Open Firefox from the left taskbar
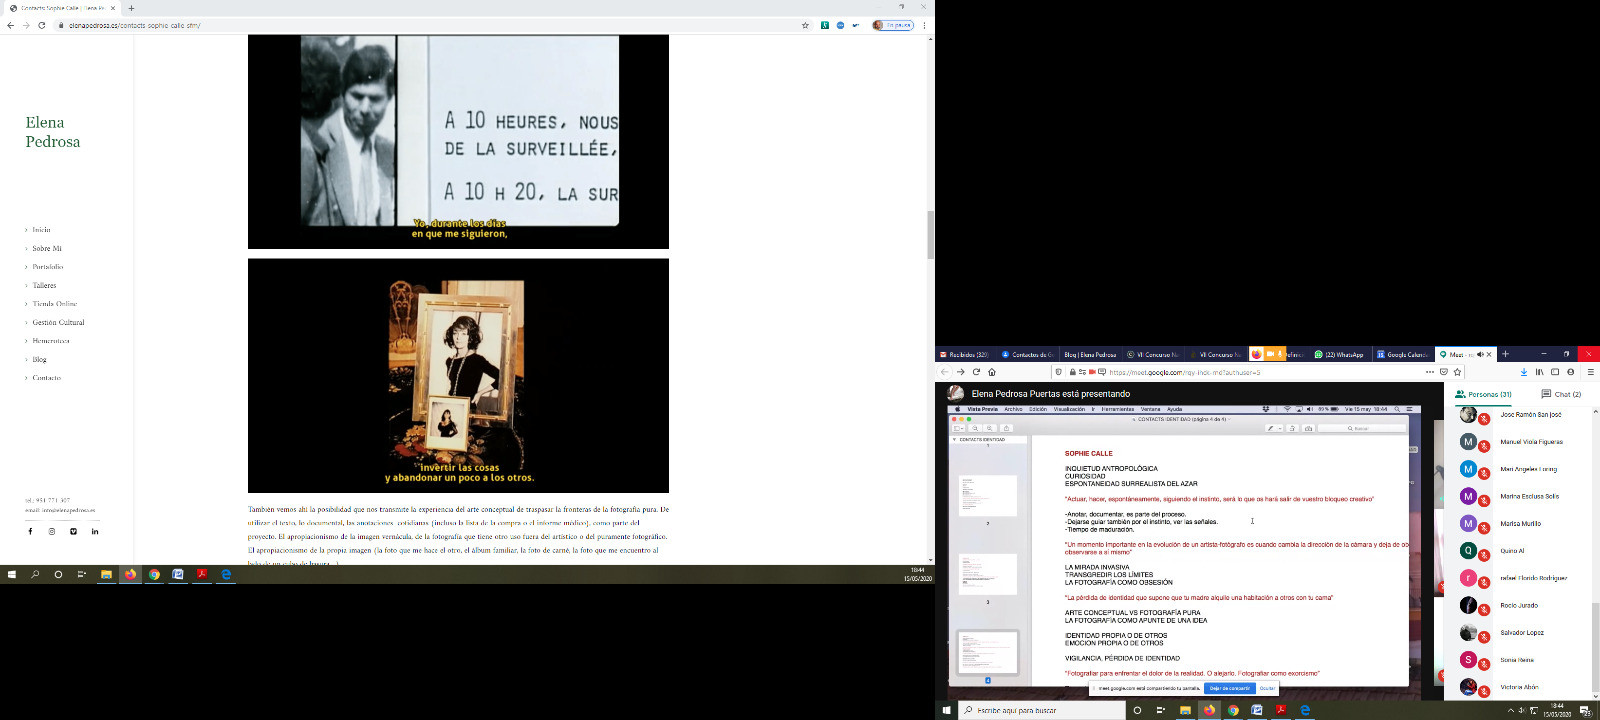The image size is (1600, 720). (x=130, y=574)
